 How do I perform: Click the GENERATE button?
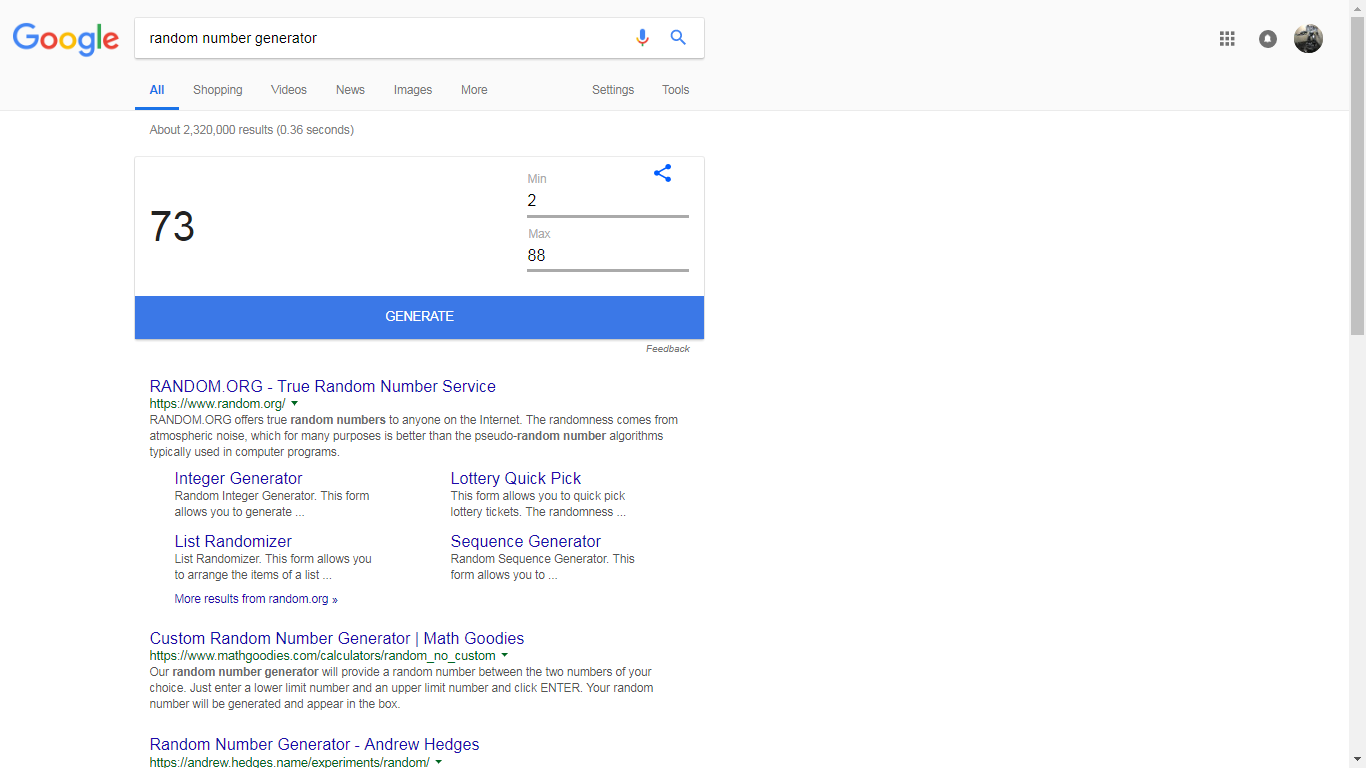tap(420, 317)
